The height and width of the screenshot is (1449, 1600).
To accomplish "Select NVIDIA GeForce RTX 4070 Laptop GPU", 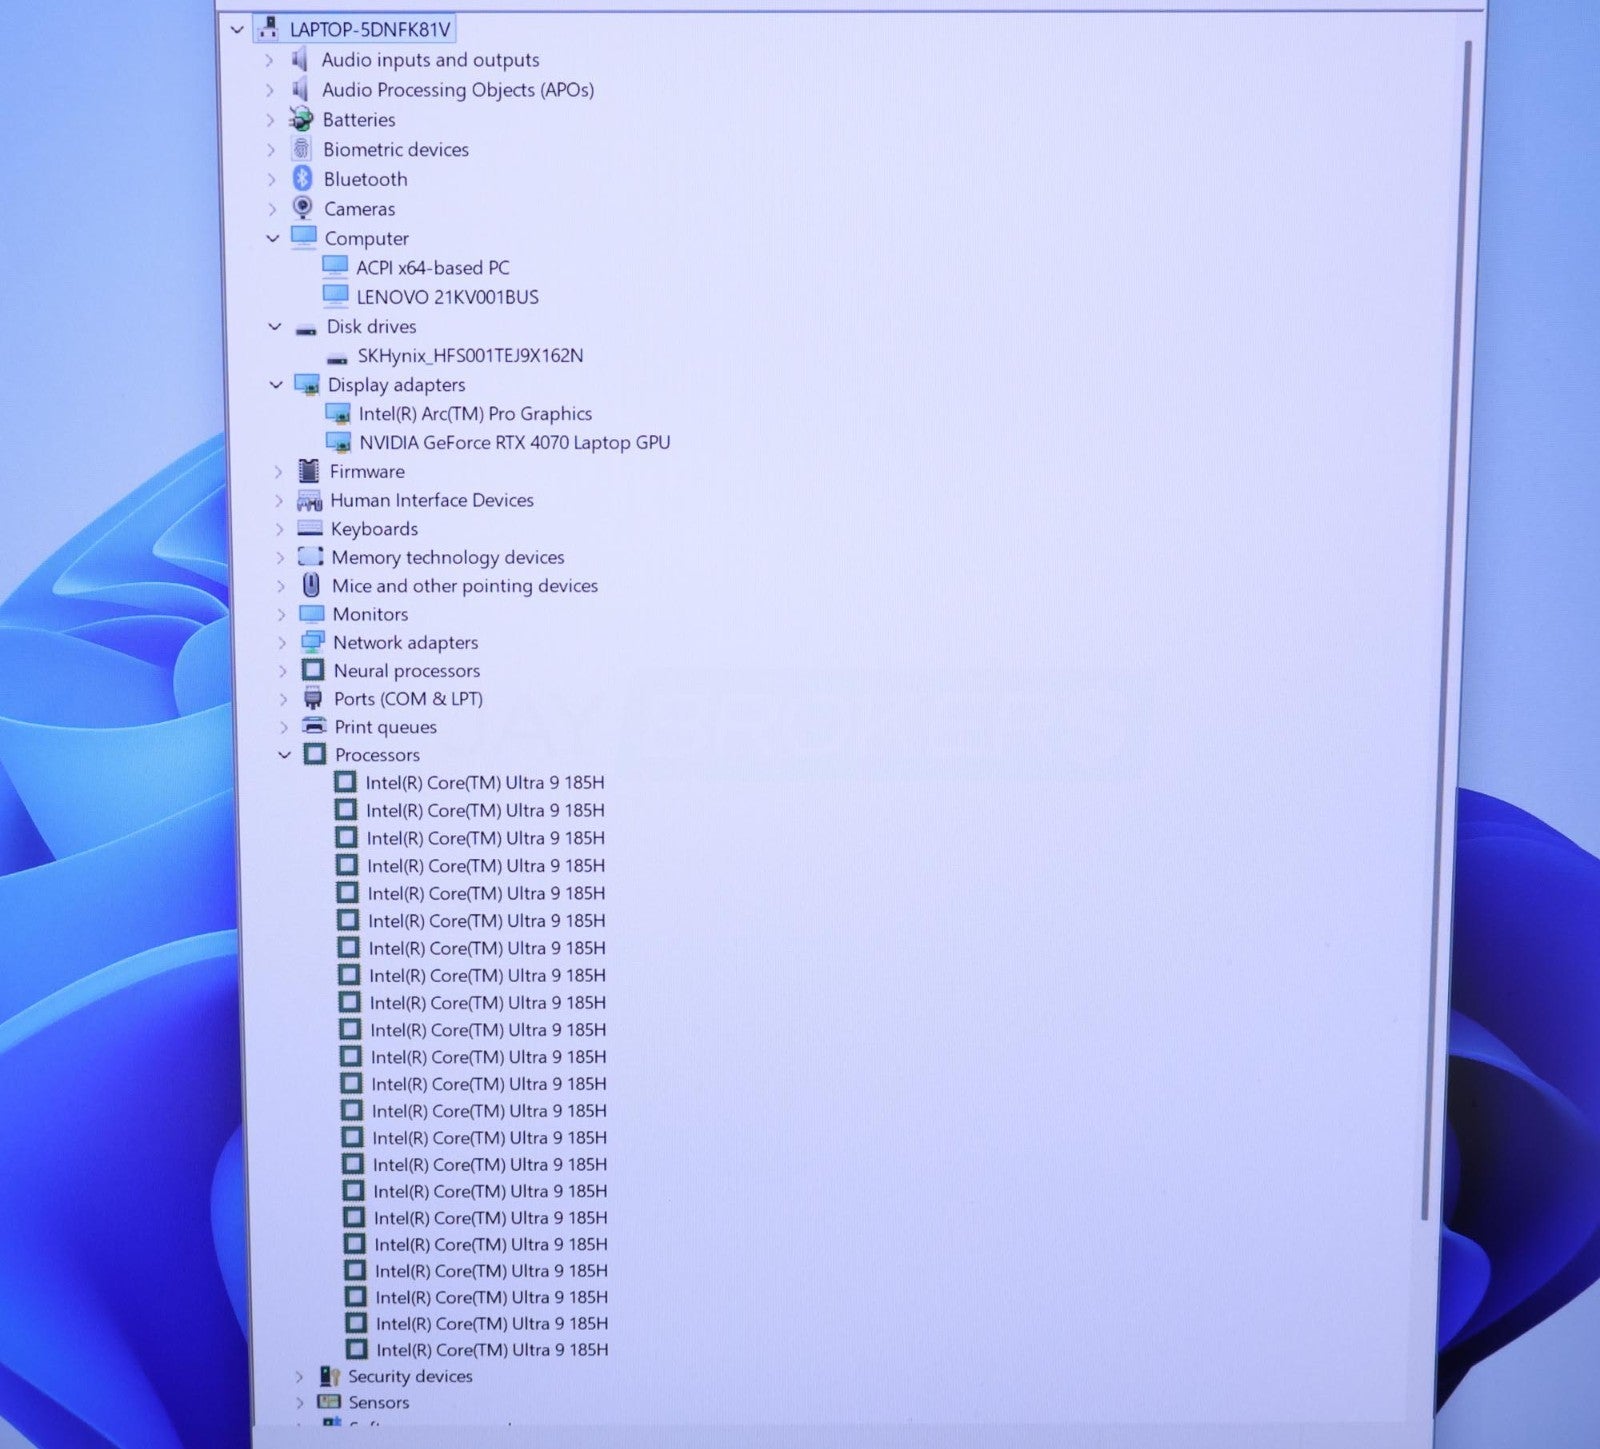I will pyautogui.click(x=514, y=442).
